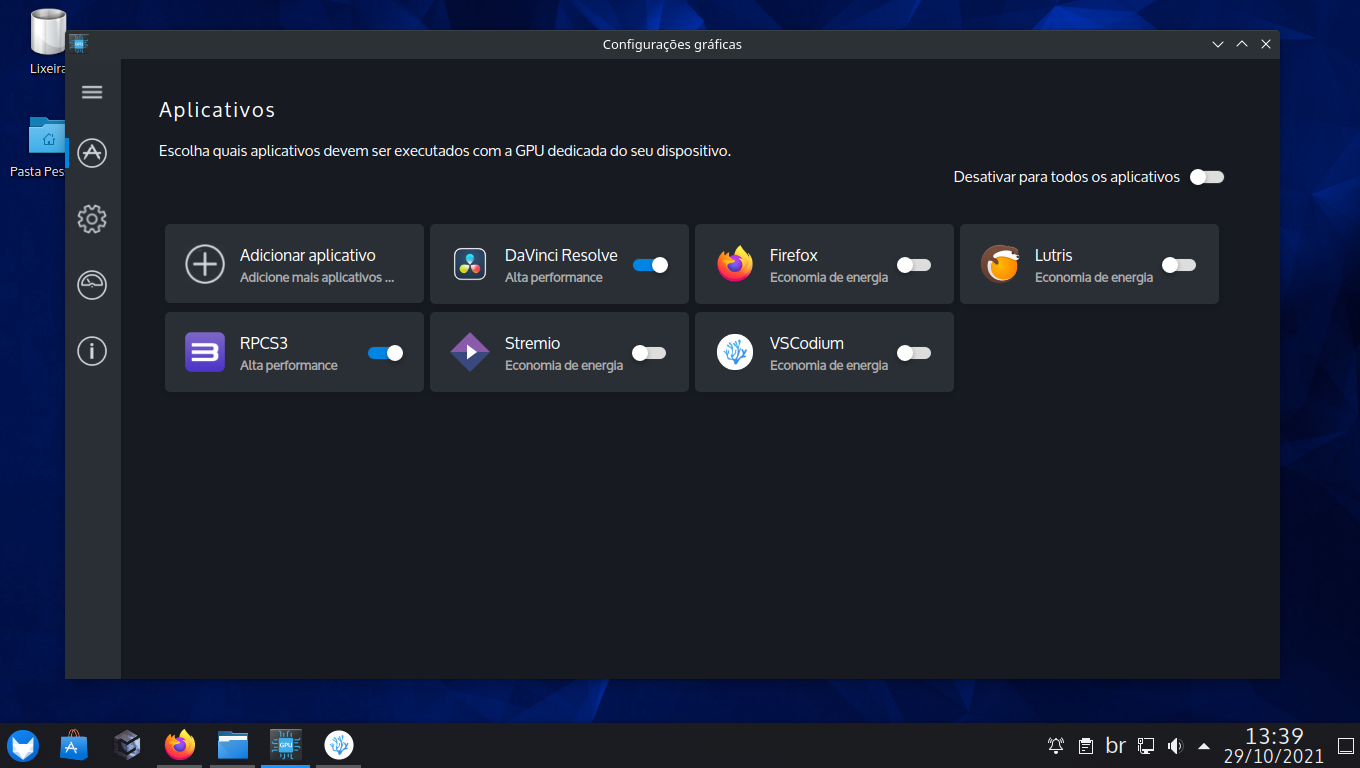This screenshot has height=768, width=1360.
Task: Expand the hamburger menu in the sidebar
Action: click(x=91, y=91)
